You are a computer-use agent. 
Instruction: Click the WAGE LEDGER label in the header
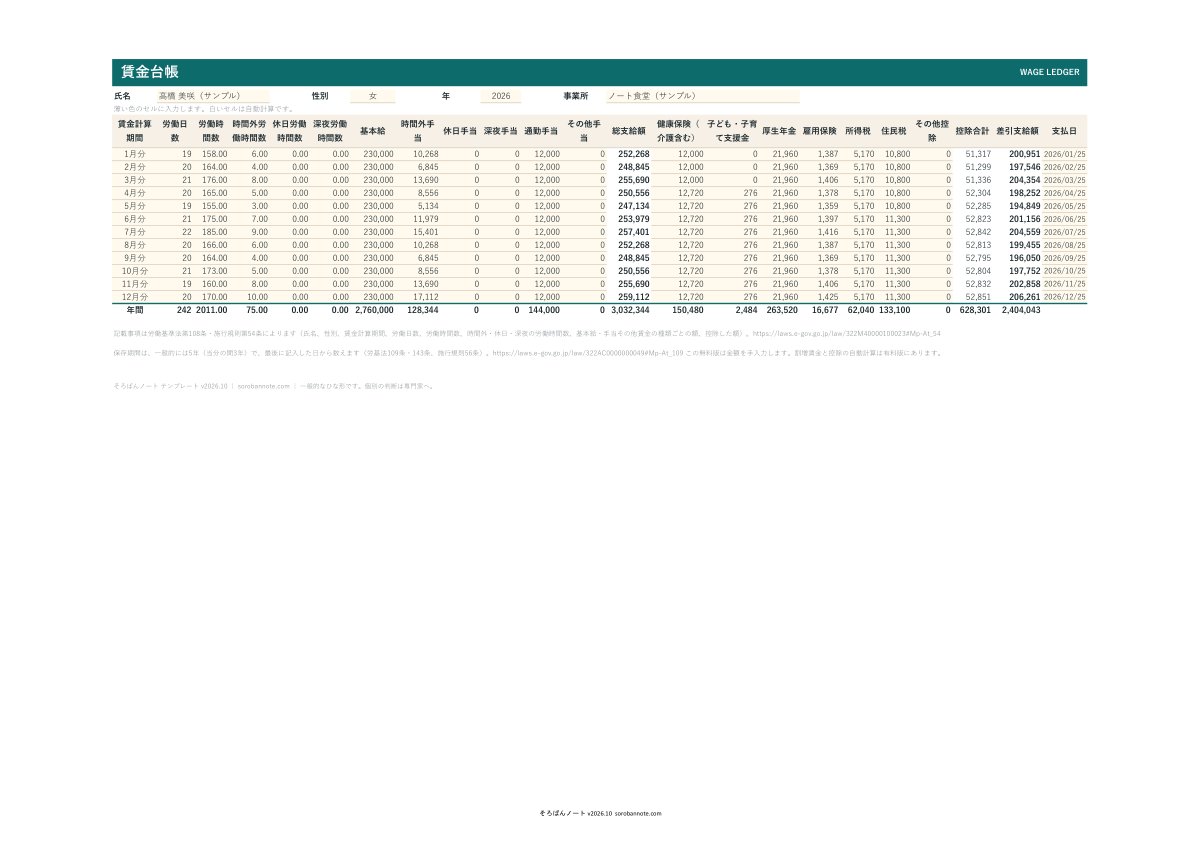tap(1049, 73)
